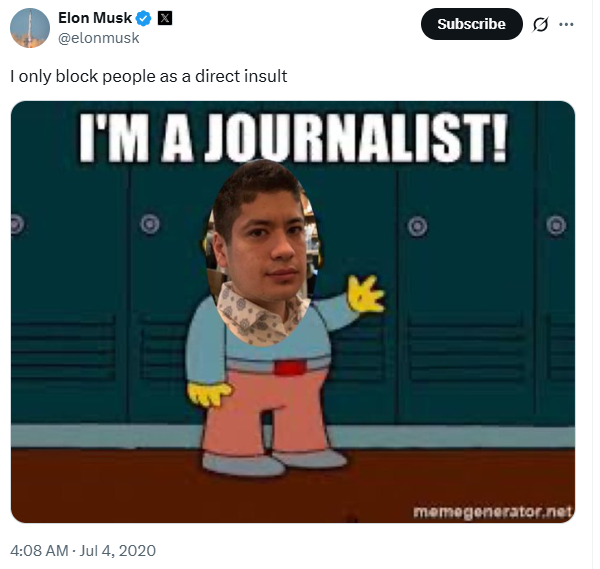Click the cartoon's raised yellow hand
600x569 pixels.
[365, 293]
